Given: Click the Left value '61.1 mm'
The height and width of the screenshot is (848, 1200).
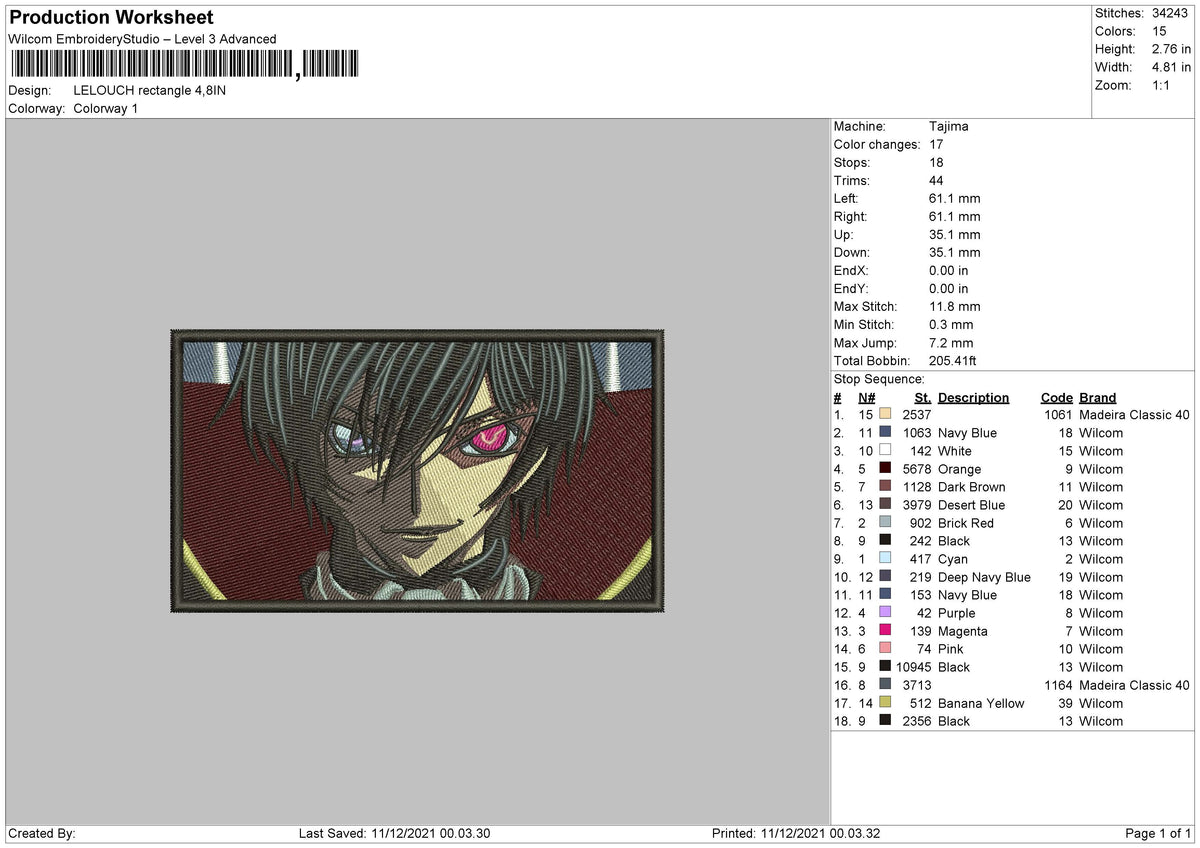Looking at the screenshot, I should [x=954, y=199].
